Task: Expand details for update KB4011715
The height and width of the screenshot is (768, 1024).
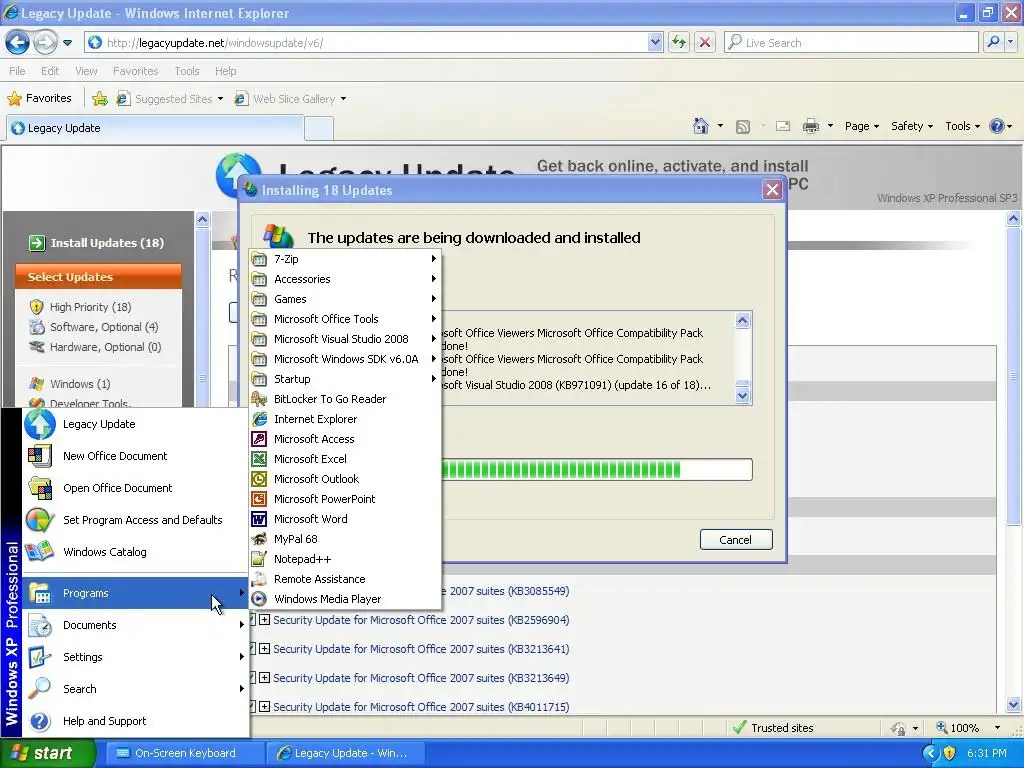Action: [264, 707]
